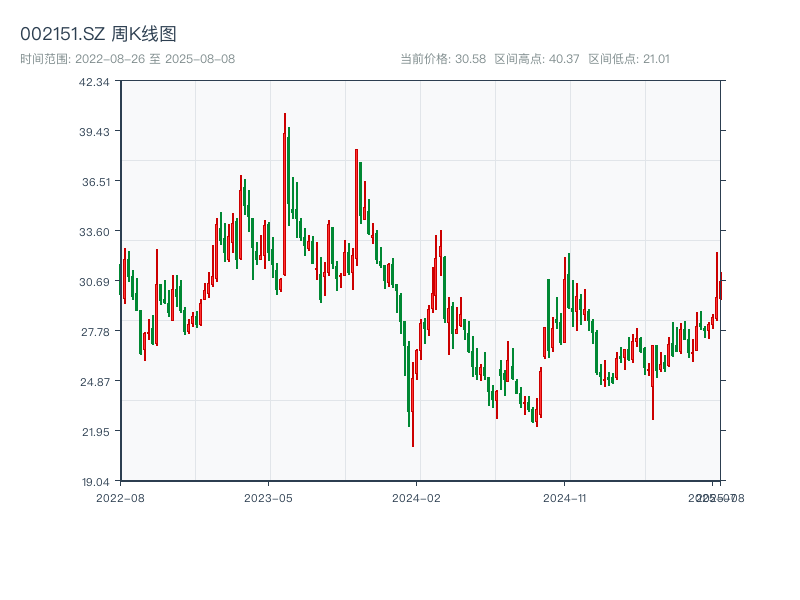Click the period low text 区间低点: 21.01
800x600 pixels.
tap(629, 59)
